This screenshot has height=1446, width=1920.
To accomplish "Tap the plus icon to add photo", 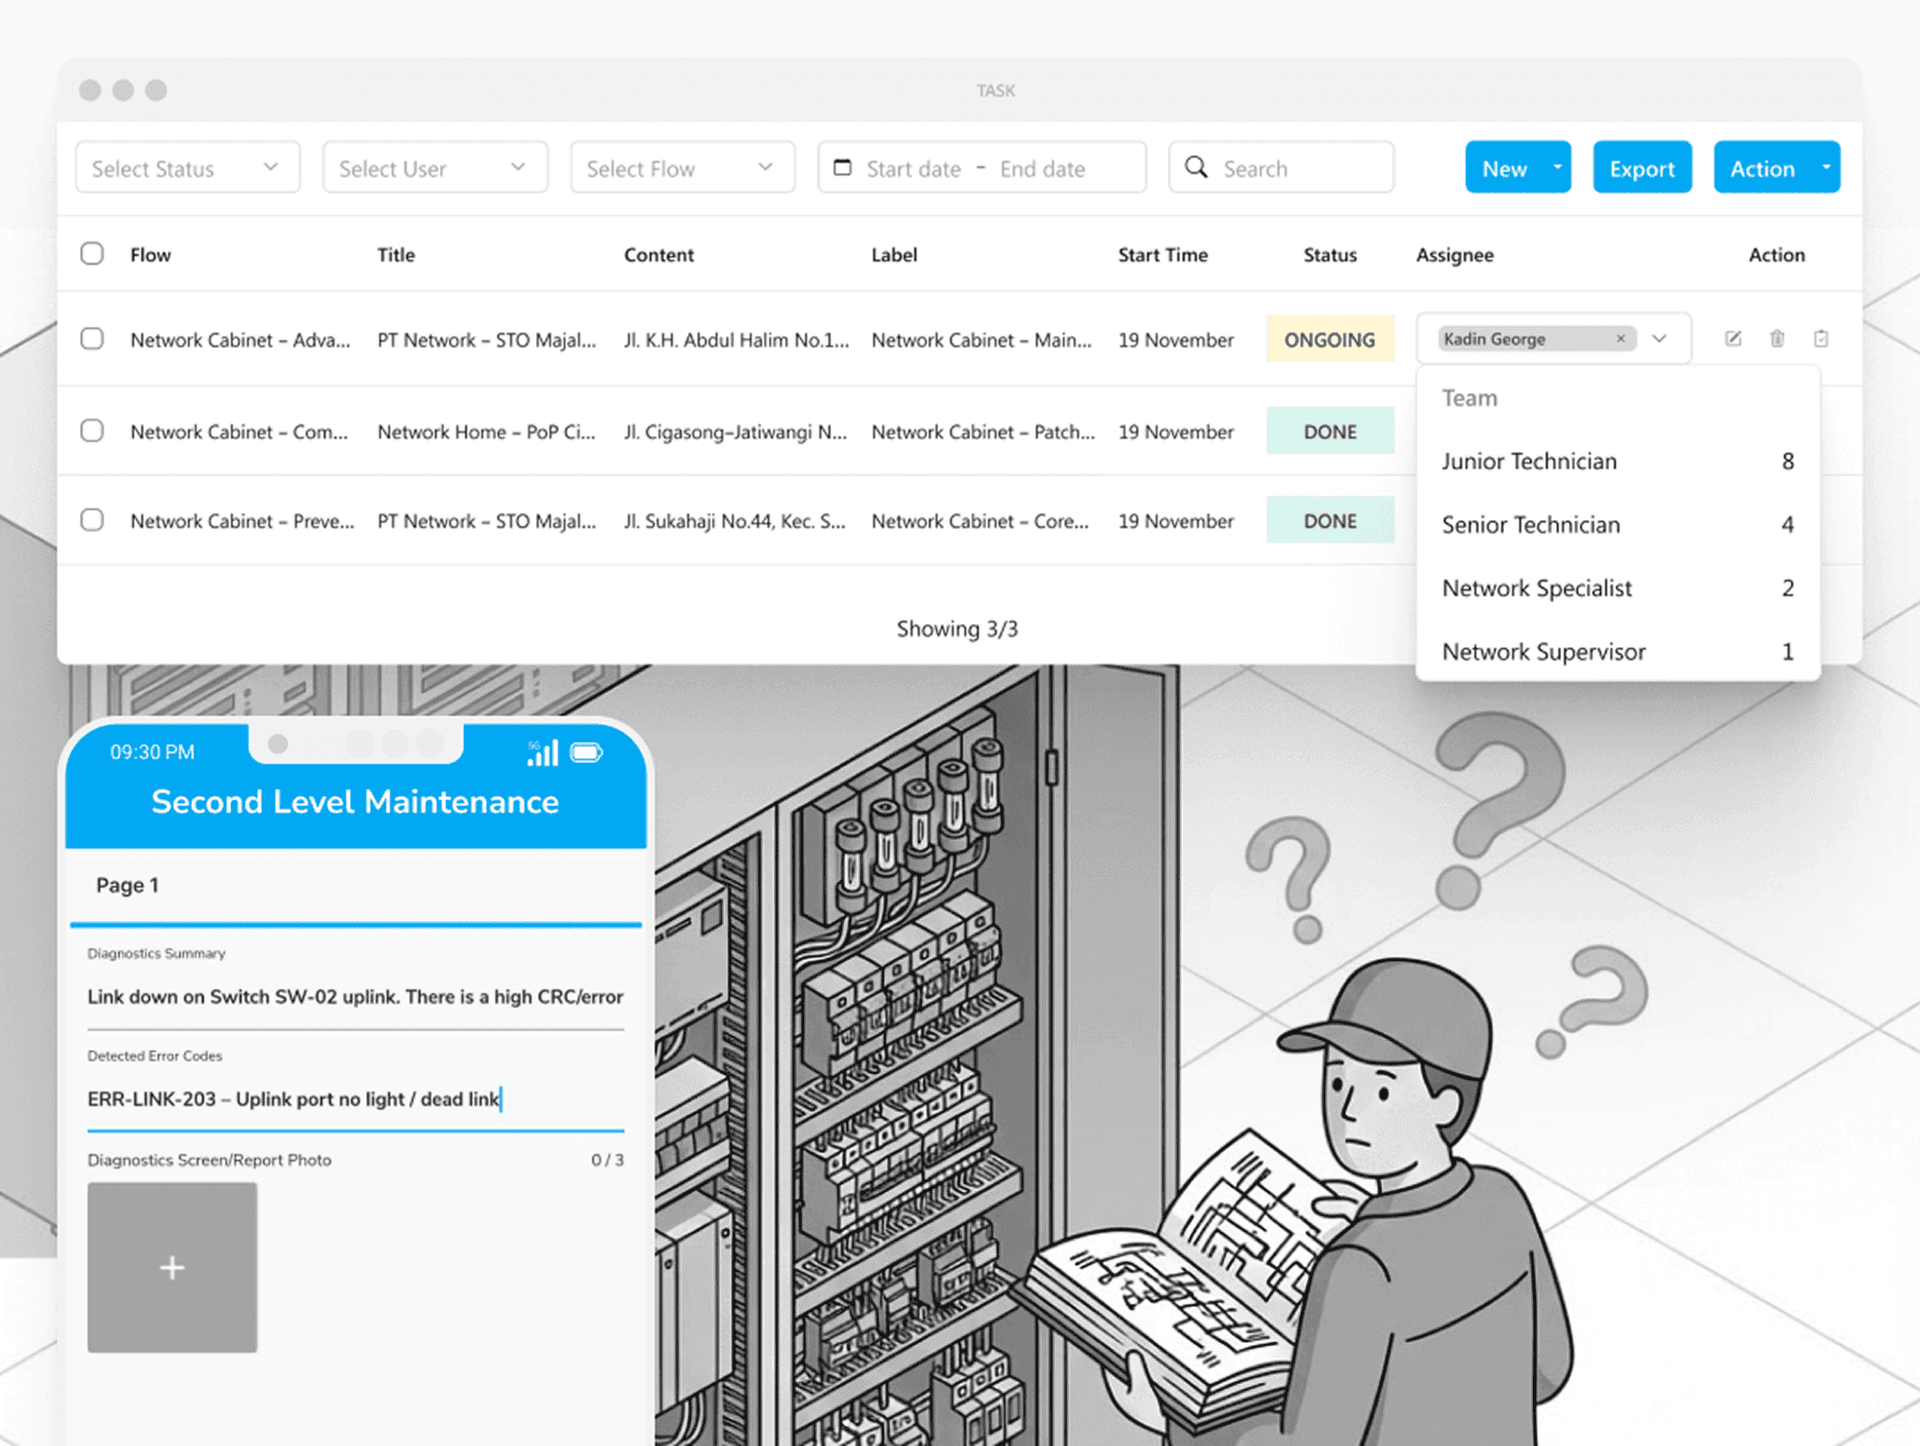I will pyautogui.click(x=172, y=1268).
